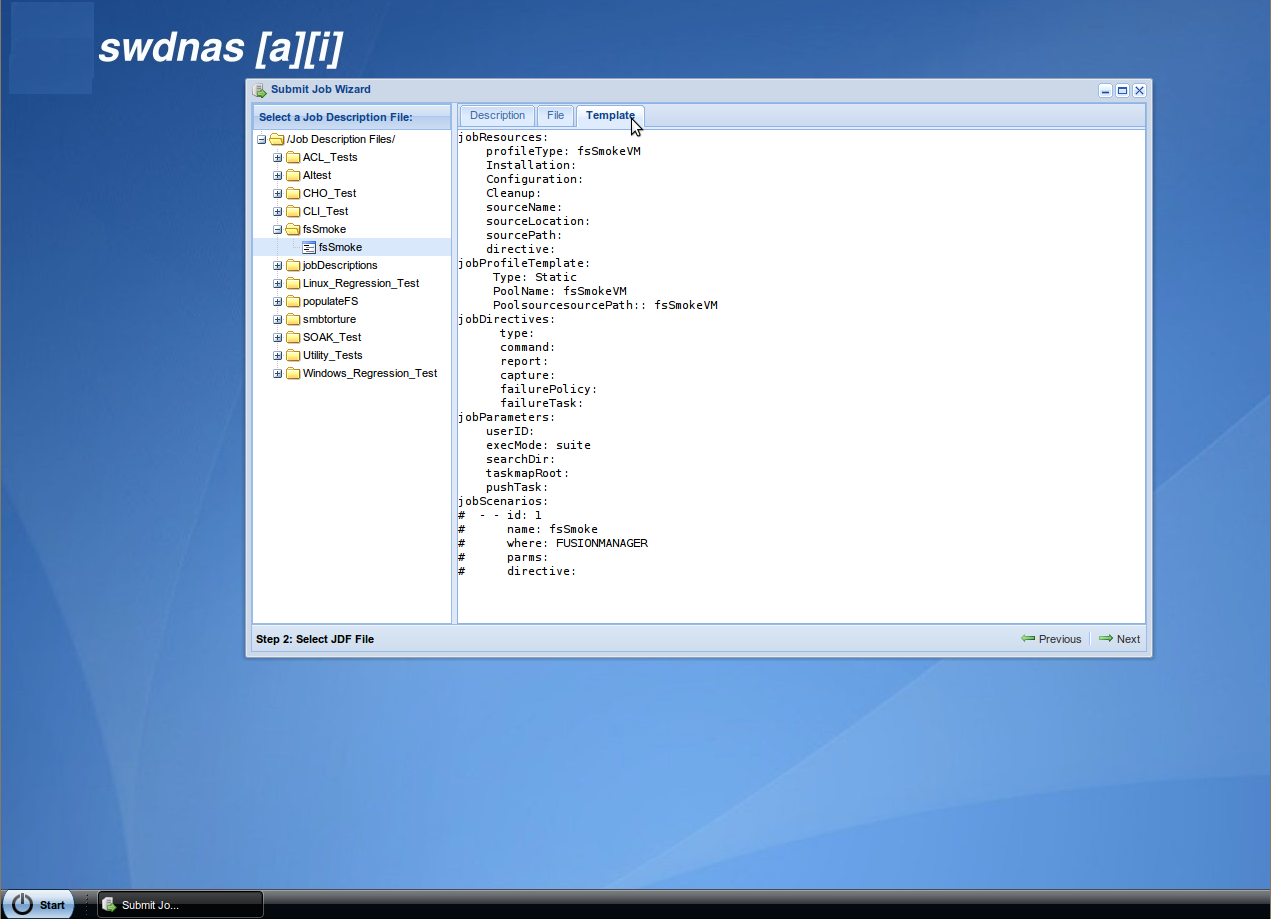Image resolution: width=1271 pixels, height=919 pixels.
Task: Collapse the root Job Description Files node
Action: point(262,139)
